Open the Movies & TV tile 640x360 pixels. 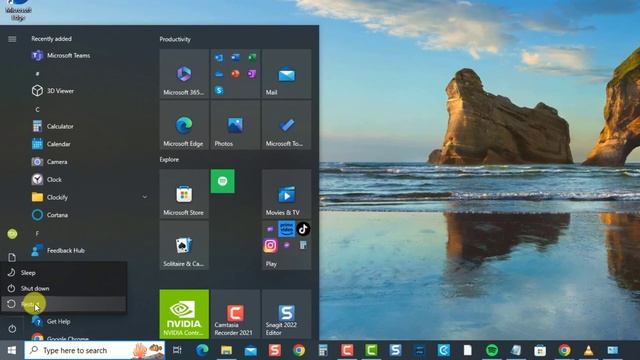click(287, 194)
